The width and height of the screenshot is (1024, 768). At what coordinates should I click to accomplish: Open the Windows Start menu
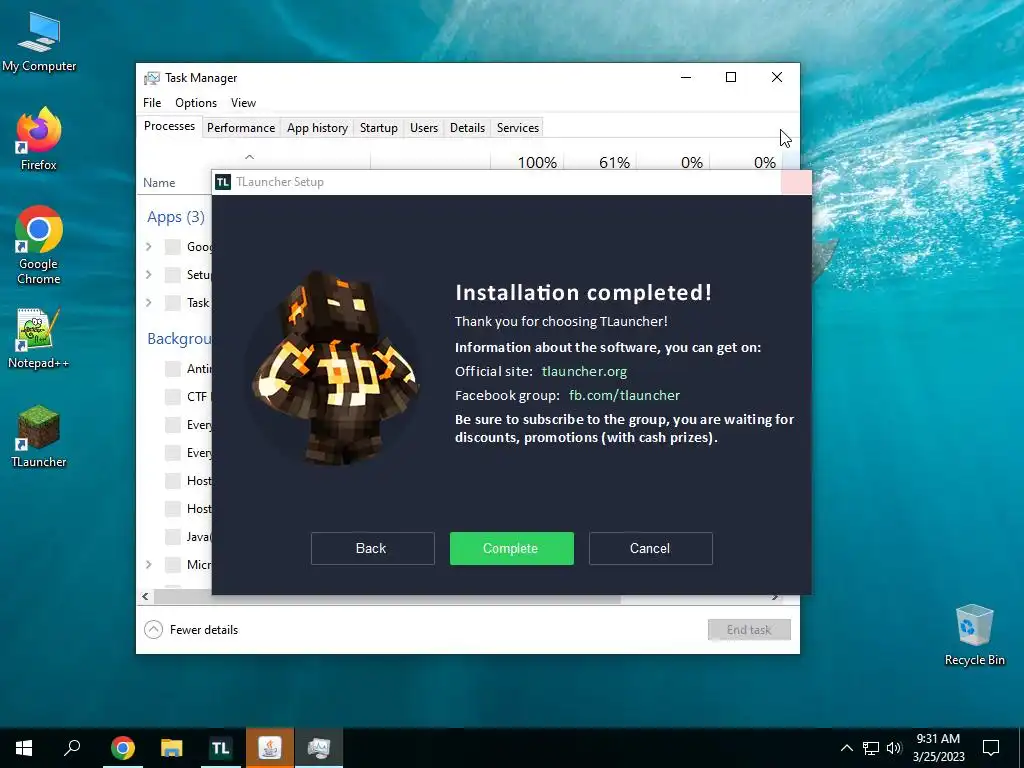point(24,748)
